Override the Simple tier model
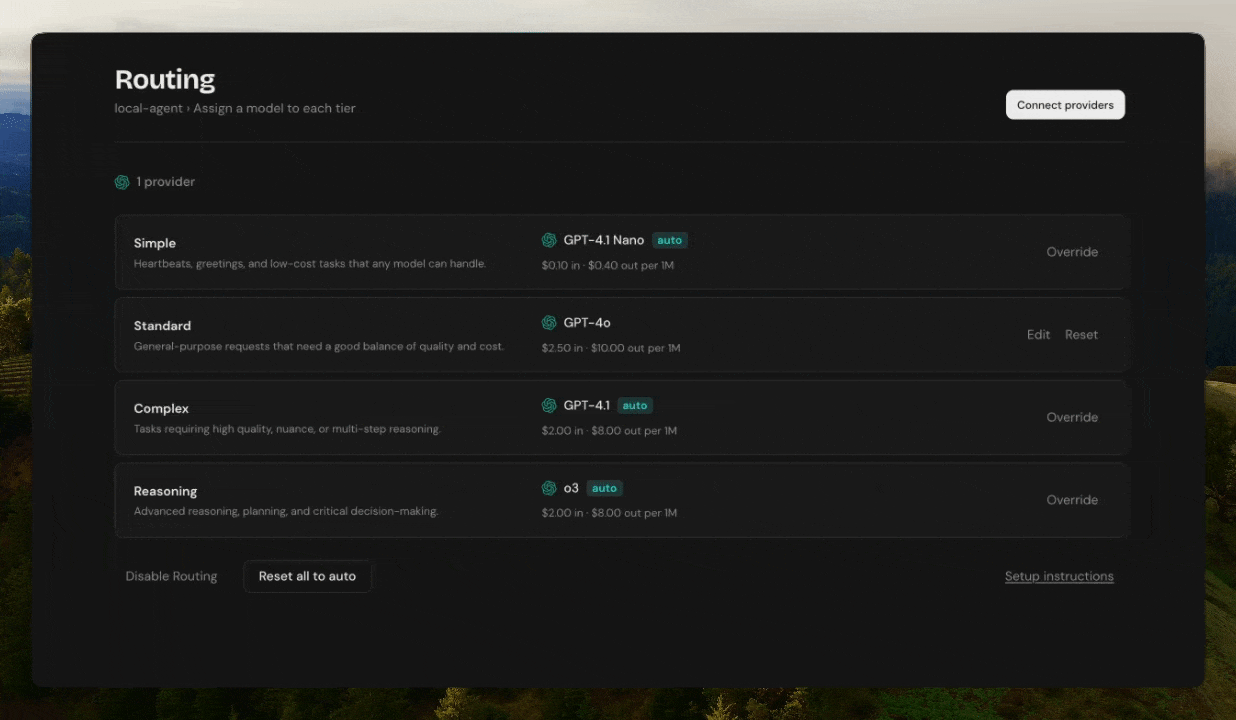The width and height of the screenshot is (1236, 720). (1072, 251)
